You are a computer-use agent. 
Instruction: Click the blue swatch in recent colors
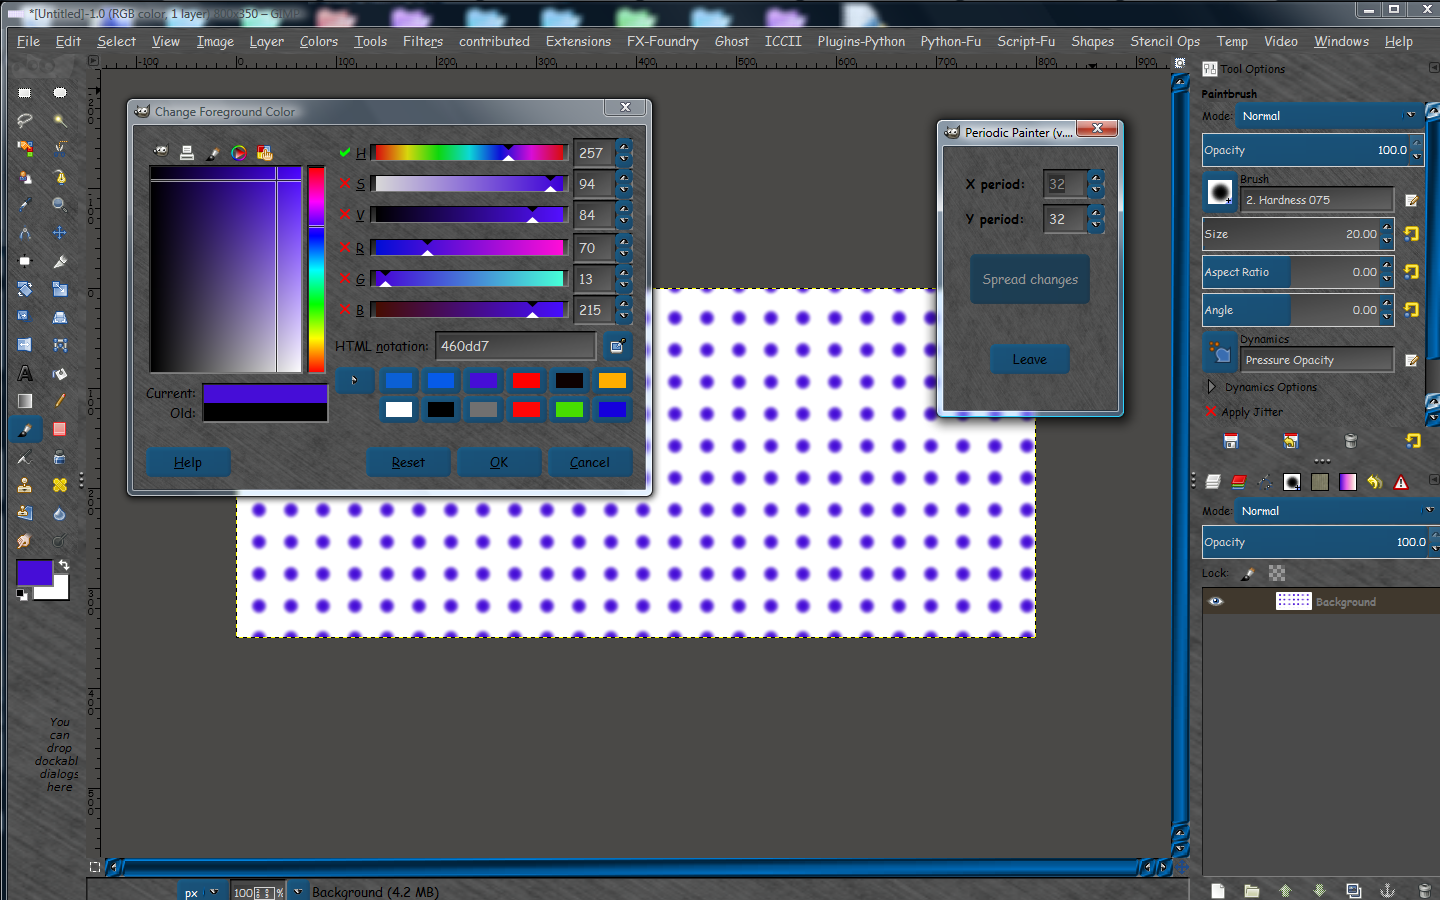pos(399,381)
